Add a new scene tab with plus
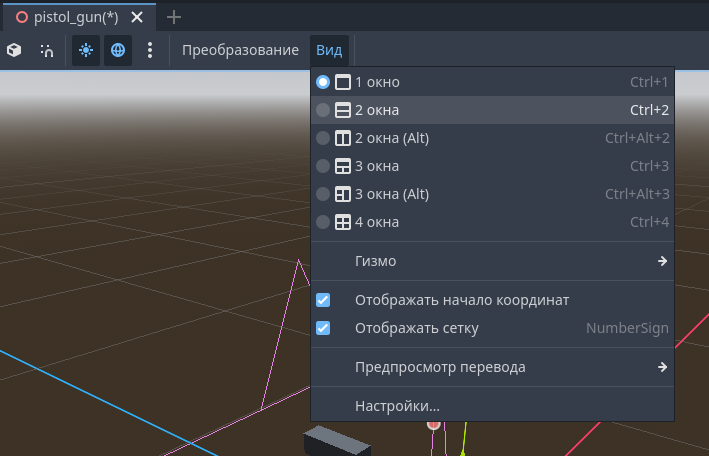Viewport: 709px width, 456px height. (x=174, y=17)
